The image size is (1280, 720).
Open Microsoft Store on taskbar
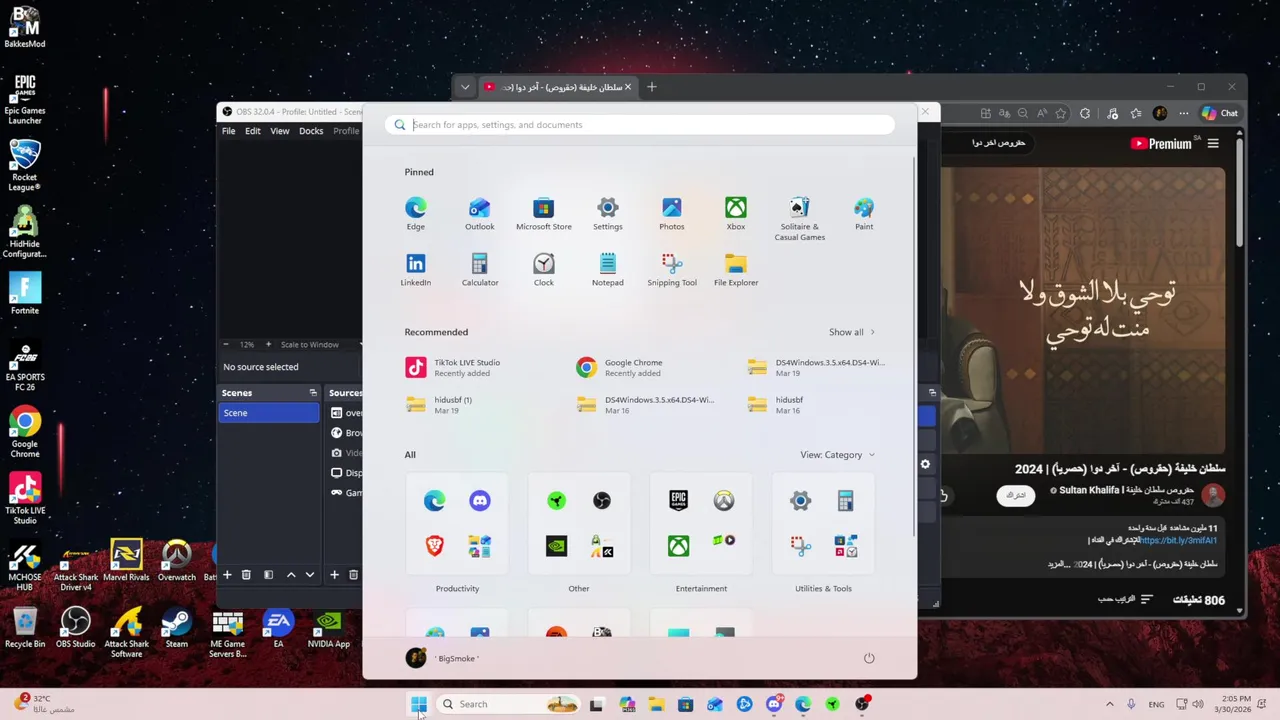685,704
